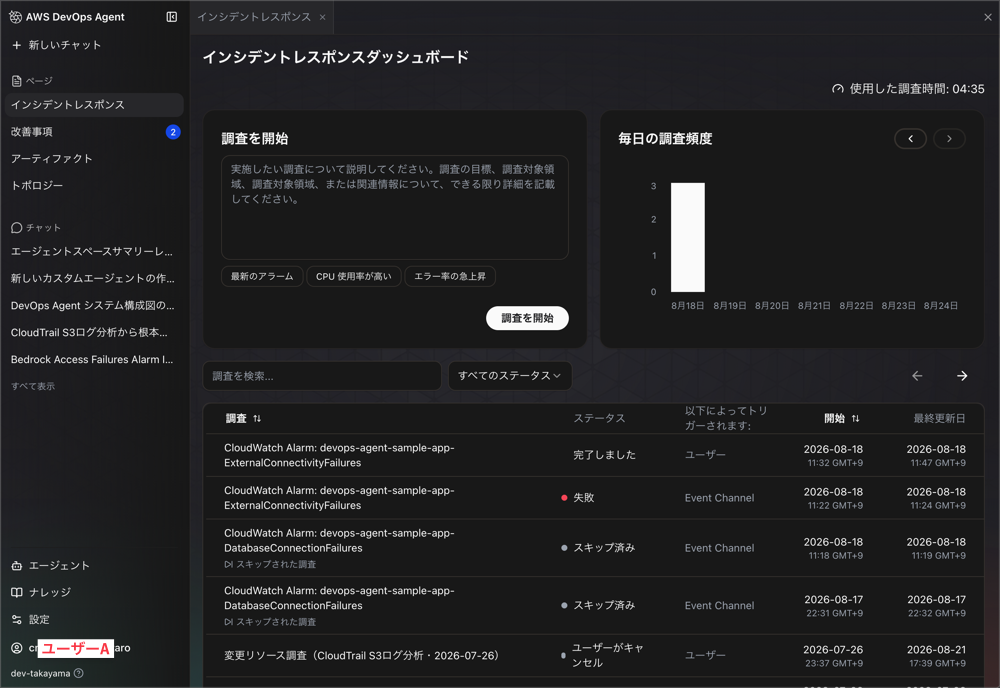Image resolution: width=1000 pixels, height=688 pixels.
Task: Show all chats via すべて表示
Action: [33, 386]
